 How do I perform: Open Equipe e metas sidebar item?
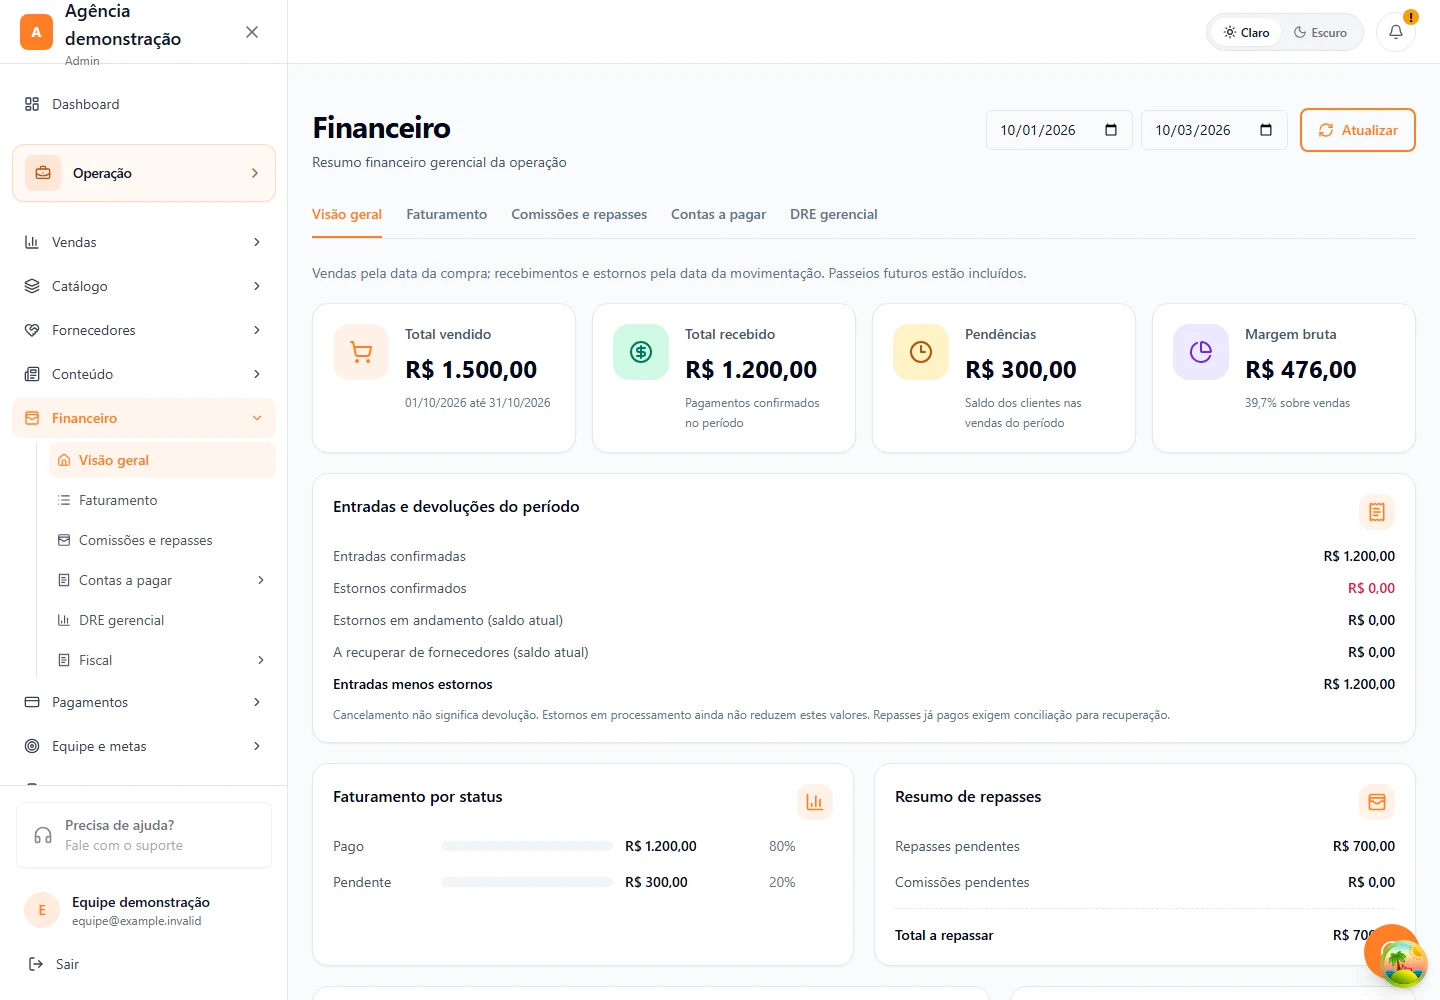click(x=144, y=746)
